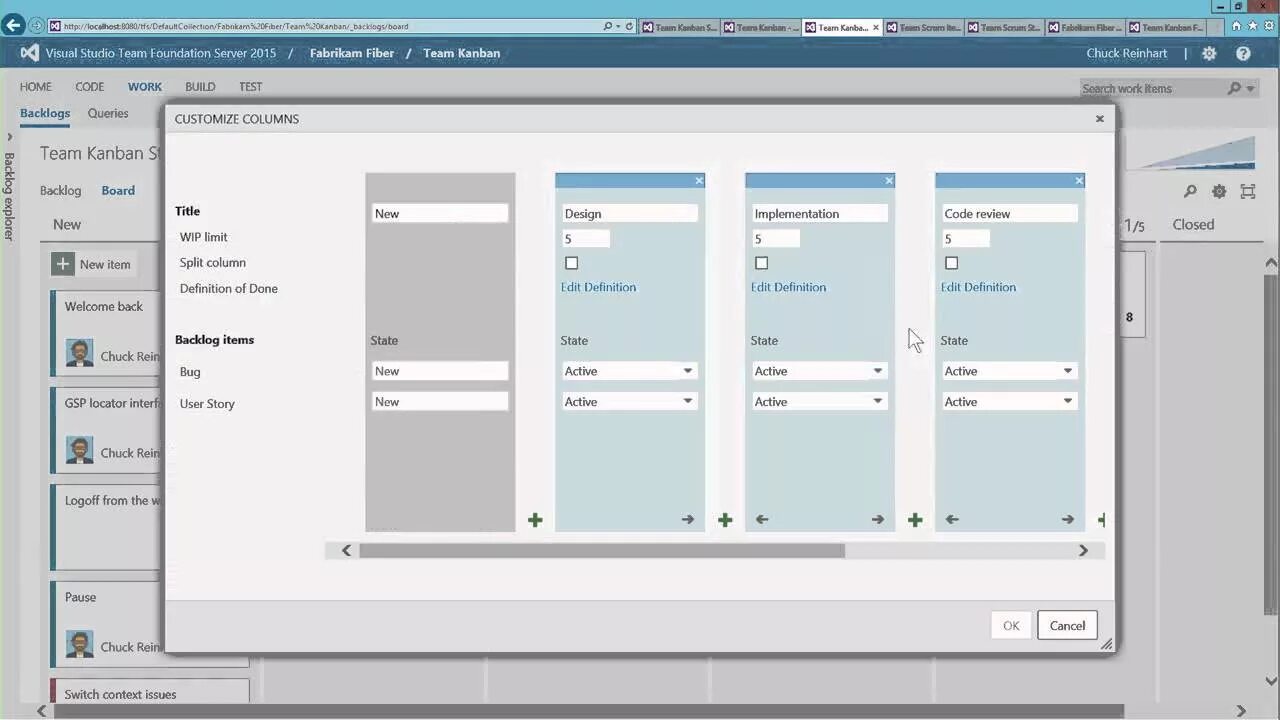Expand the Backlog explorer side panel
The width and height of the screenshot is (1280, 720).
click(9, 138)
